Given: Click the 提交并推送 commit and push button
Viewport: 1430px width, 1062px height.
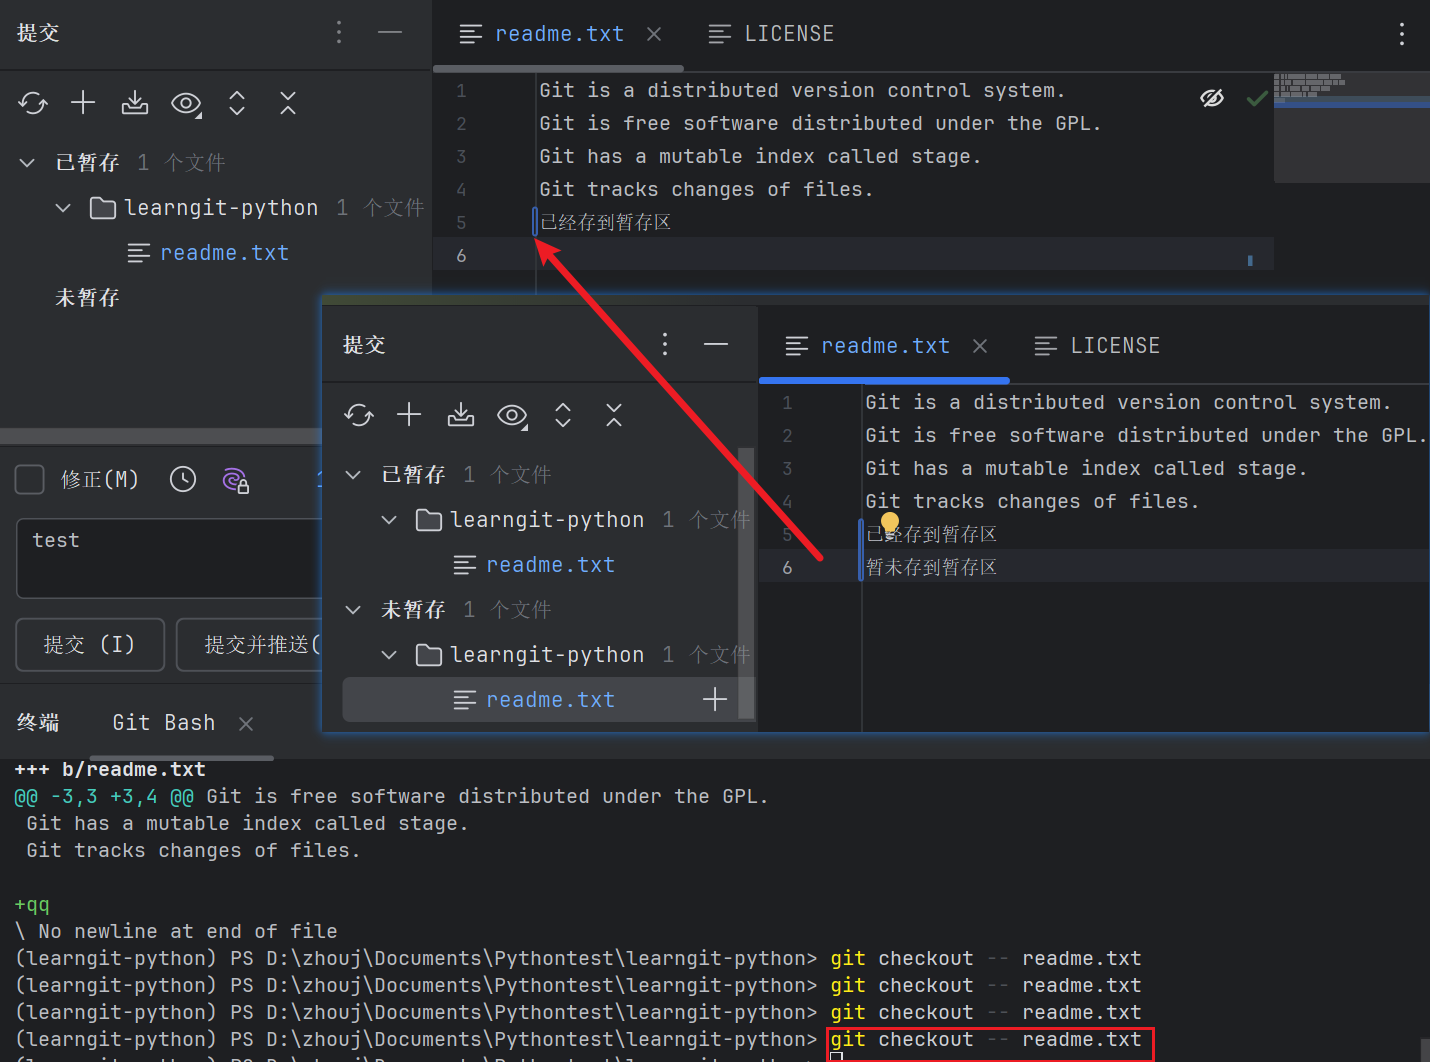Looking at the screenshot, I should [x=250, y=645].
